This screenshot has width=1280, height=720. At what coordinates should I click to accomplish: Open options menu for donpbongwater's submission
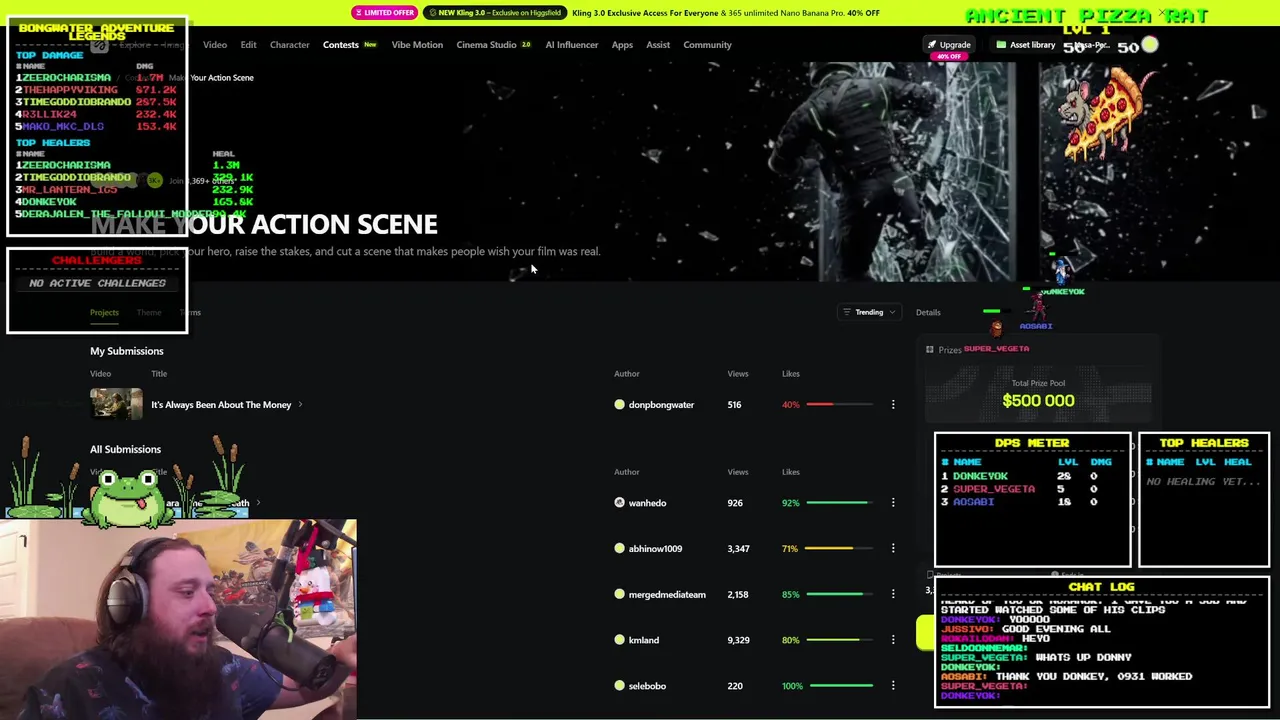[x=893, y=405]
